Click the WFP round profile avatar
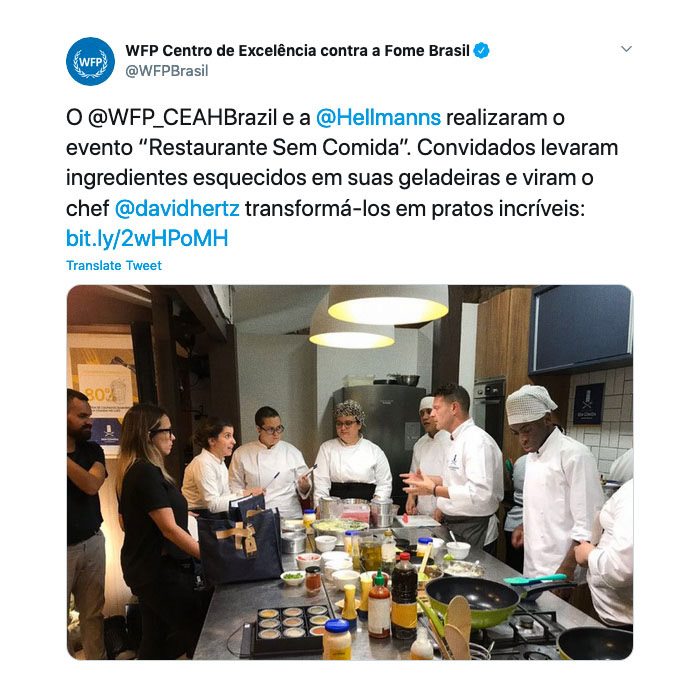 click(x=91, y=61)
